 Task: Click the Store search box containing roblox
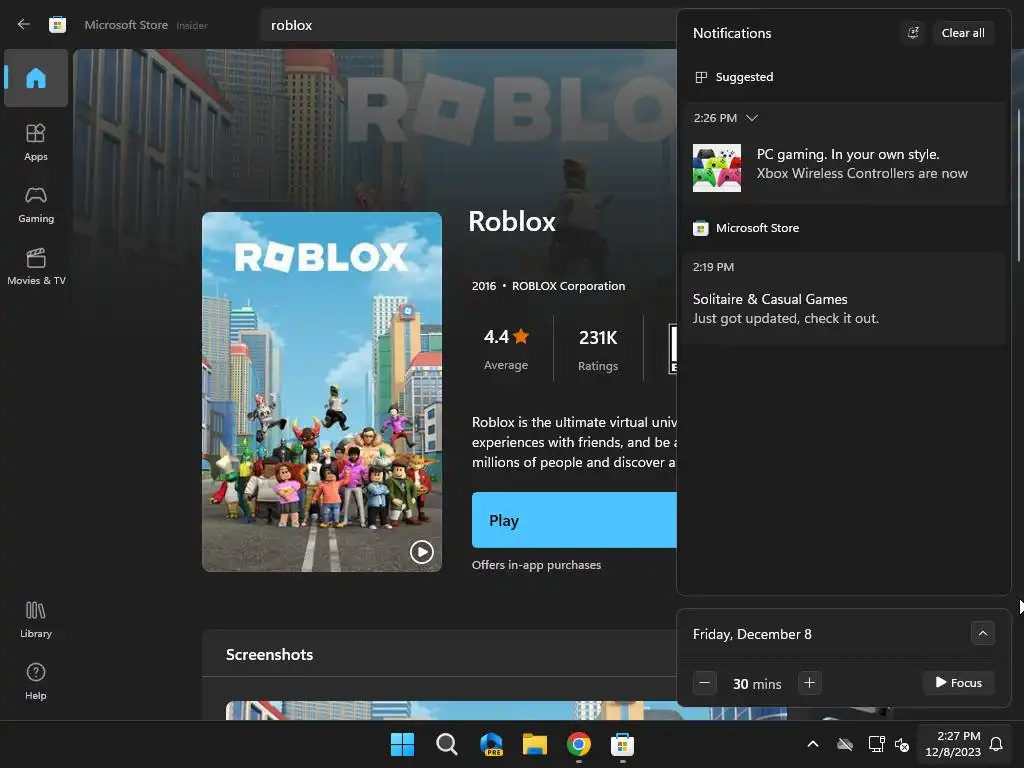(468, 25)
